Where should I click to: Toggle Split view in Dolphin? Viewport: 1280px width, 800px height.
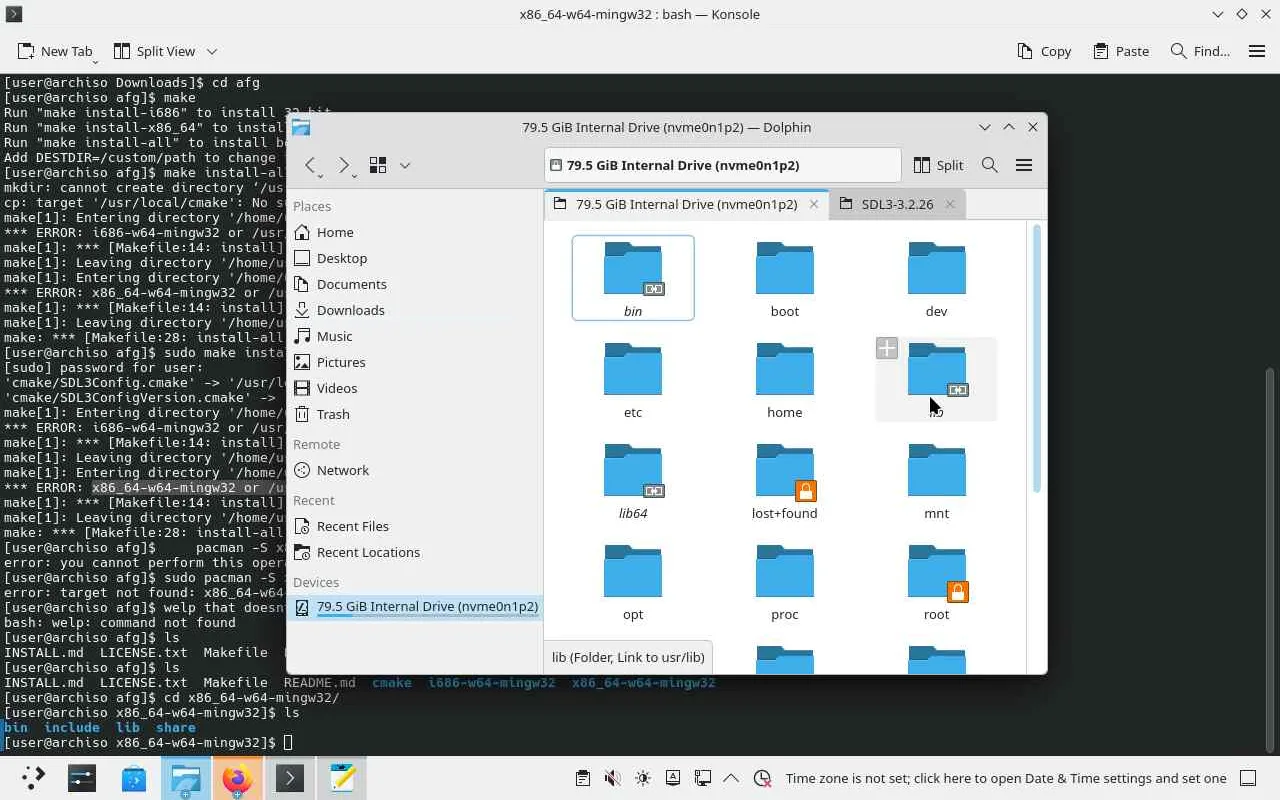point(938,165)
